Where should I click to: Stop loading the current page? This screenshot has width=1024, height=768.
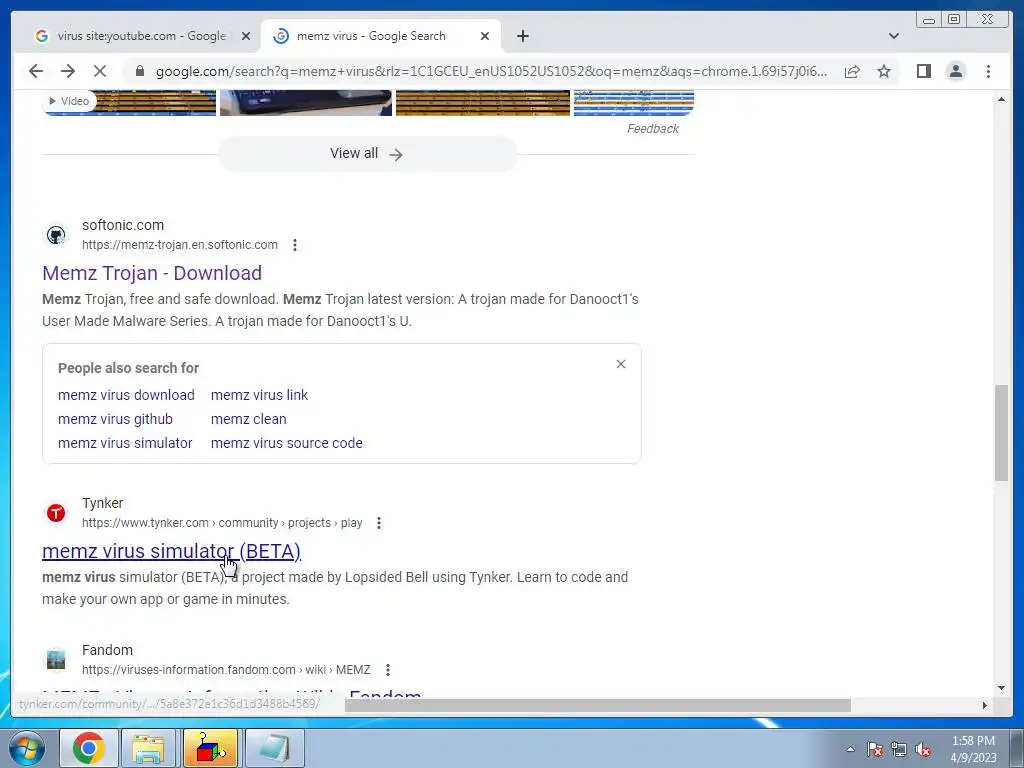tap(100, 71)
